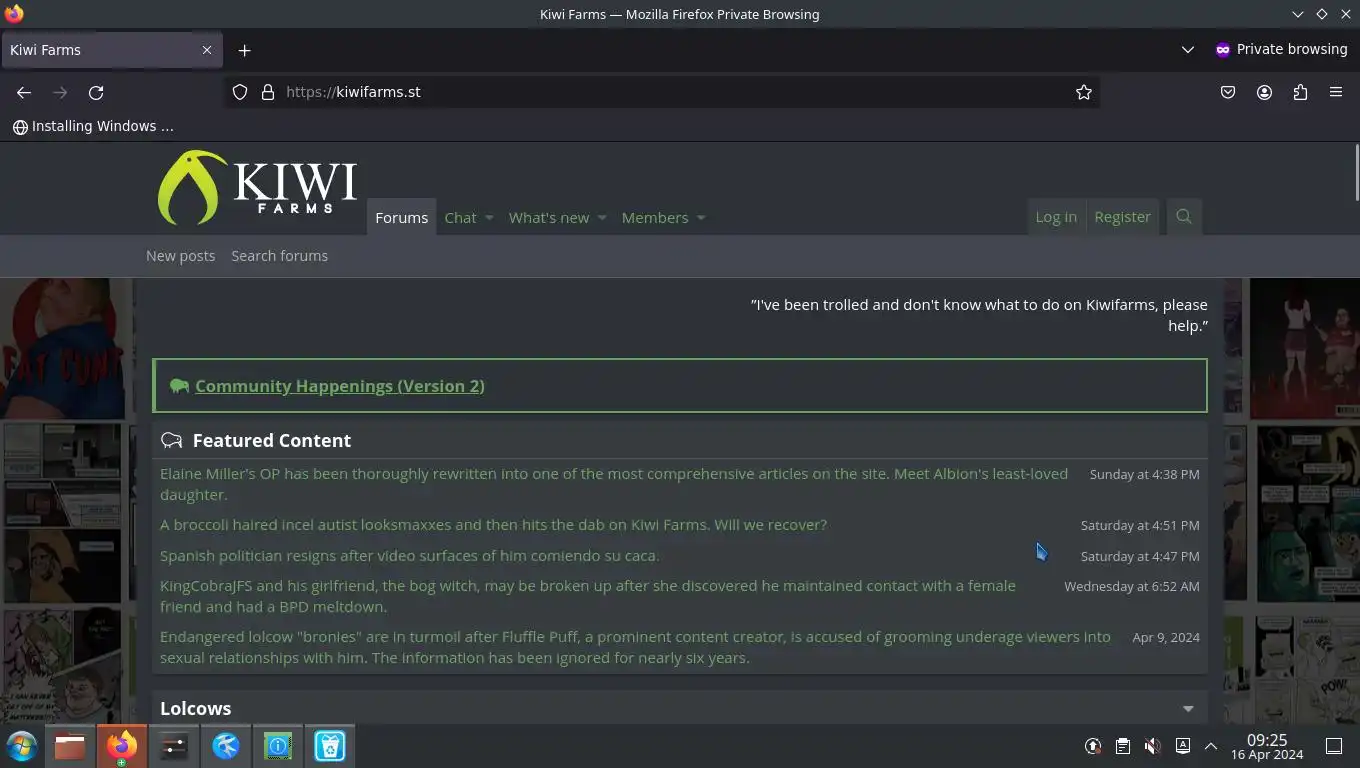Expand hidden system tray icons arrow
The image size is (1360, 768).
(1211, 746)
